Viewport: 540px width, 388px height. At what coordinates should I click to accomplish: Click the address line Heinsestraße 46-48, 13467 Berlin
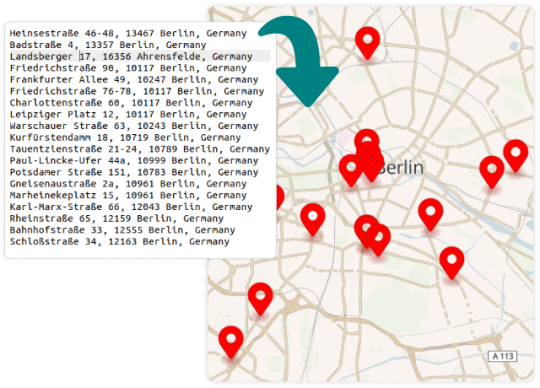(128, 33)
